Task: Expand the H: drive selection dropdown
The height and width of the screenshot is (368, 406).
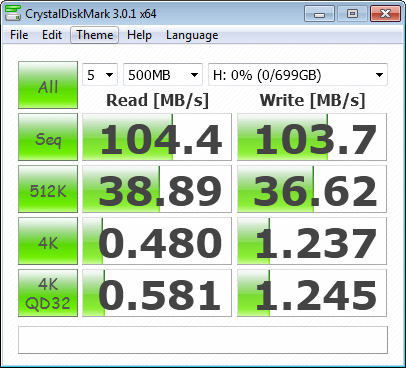Action: tap(298, 75)
